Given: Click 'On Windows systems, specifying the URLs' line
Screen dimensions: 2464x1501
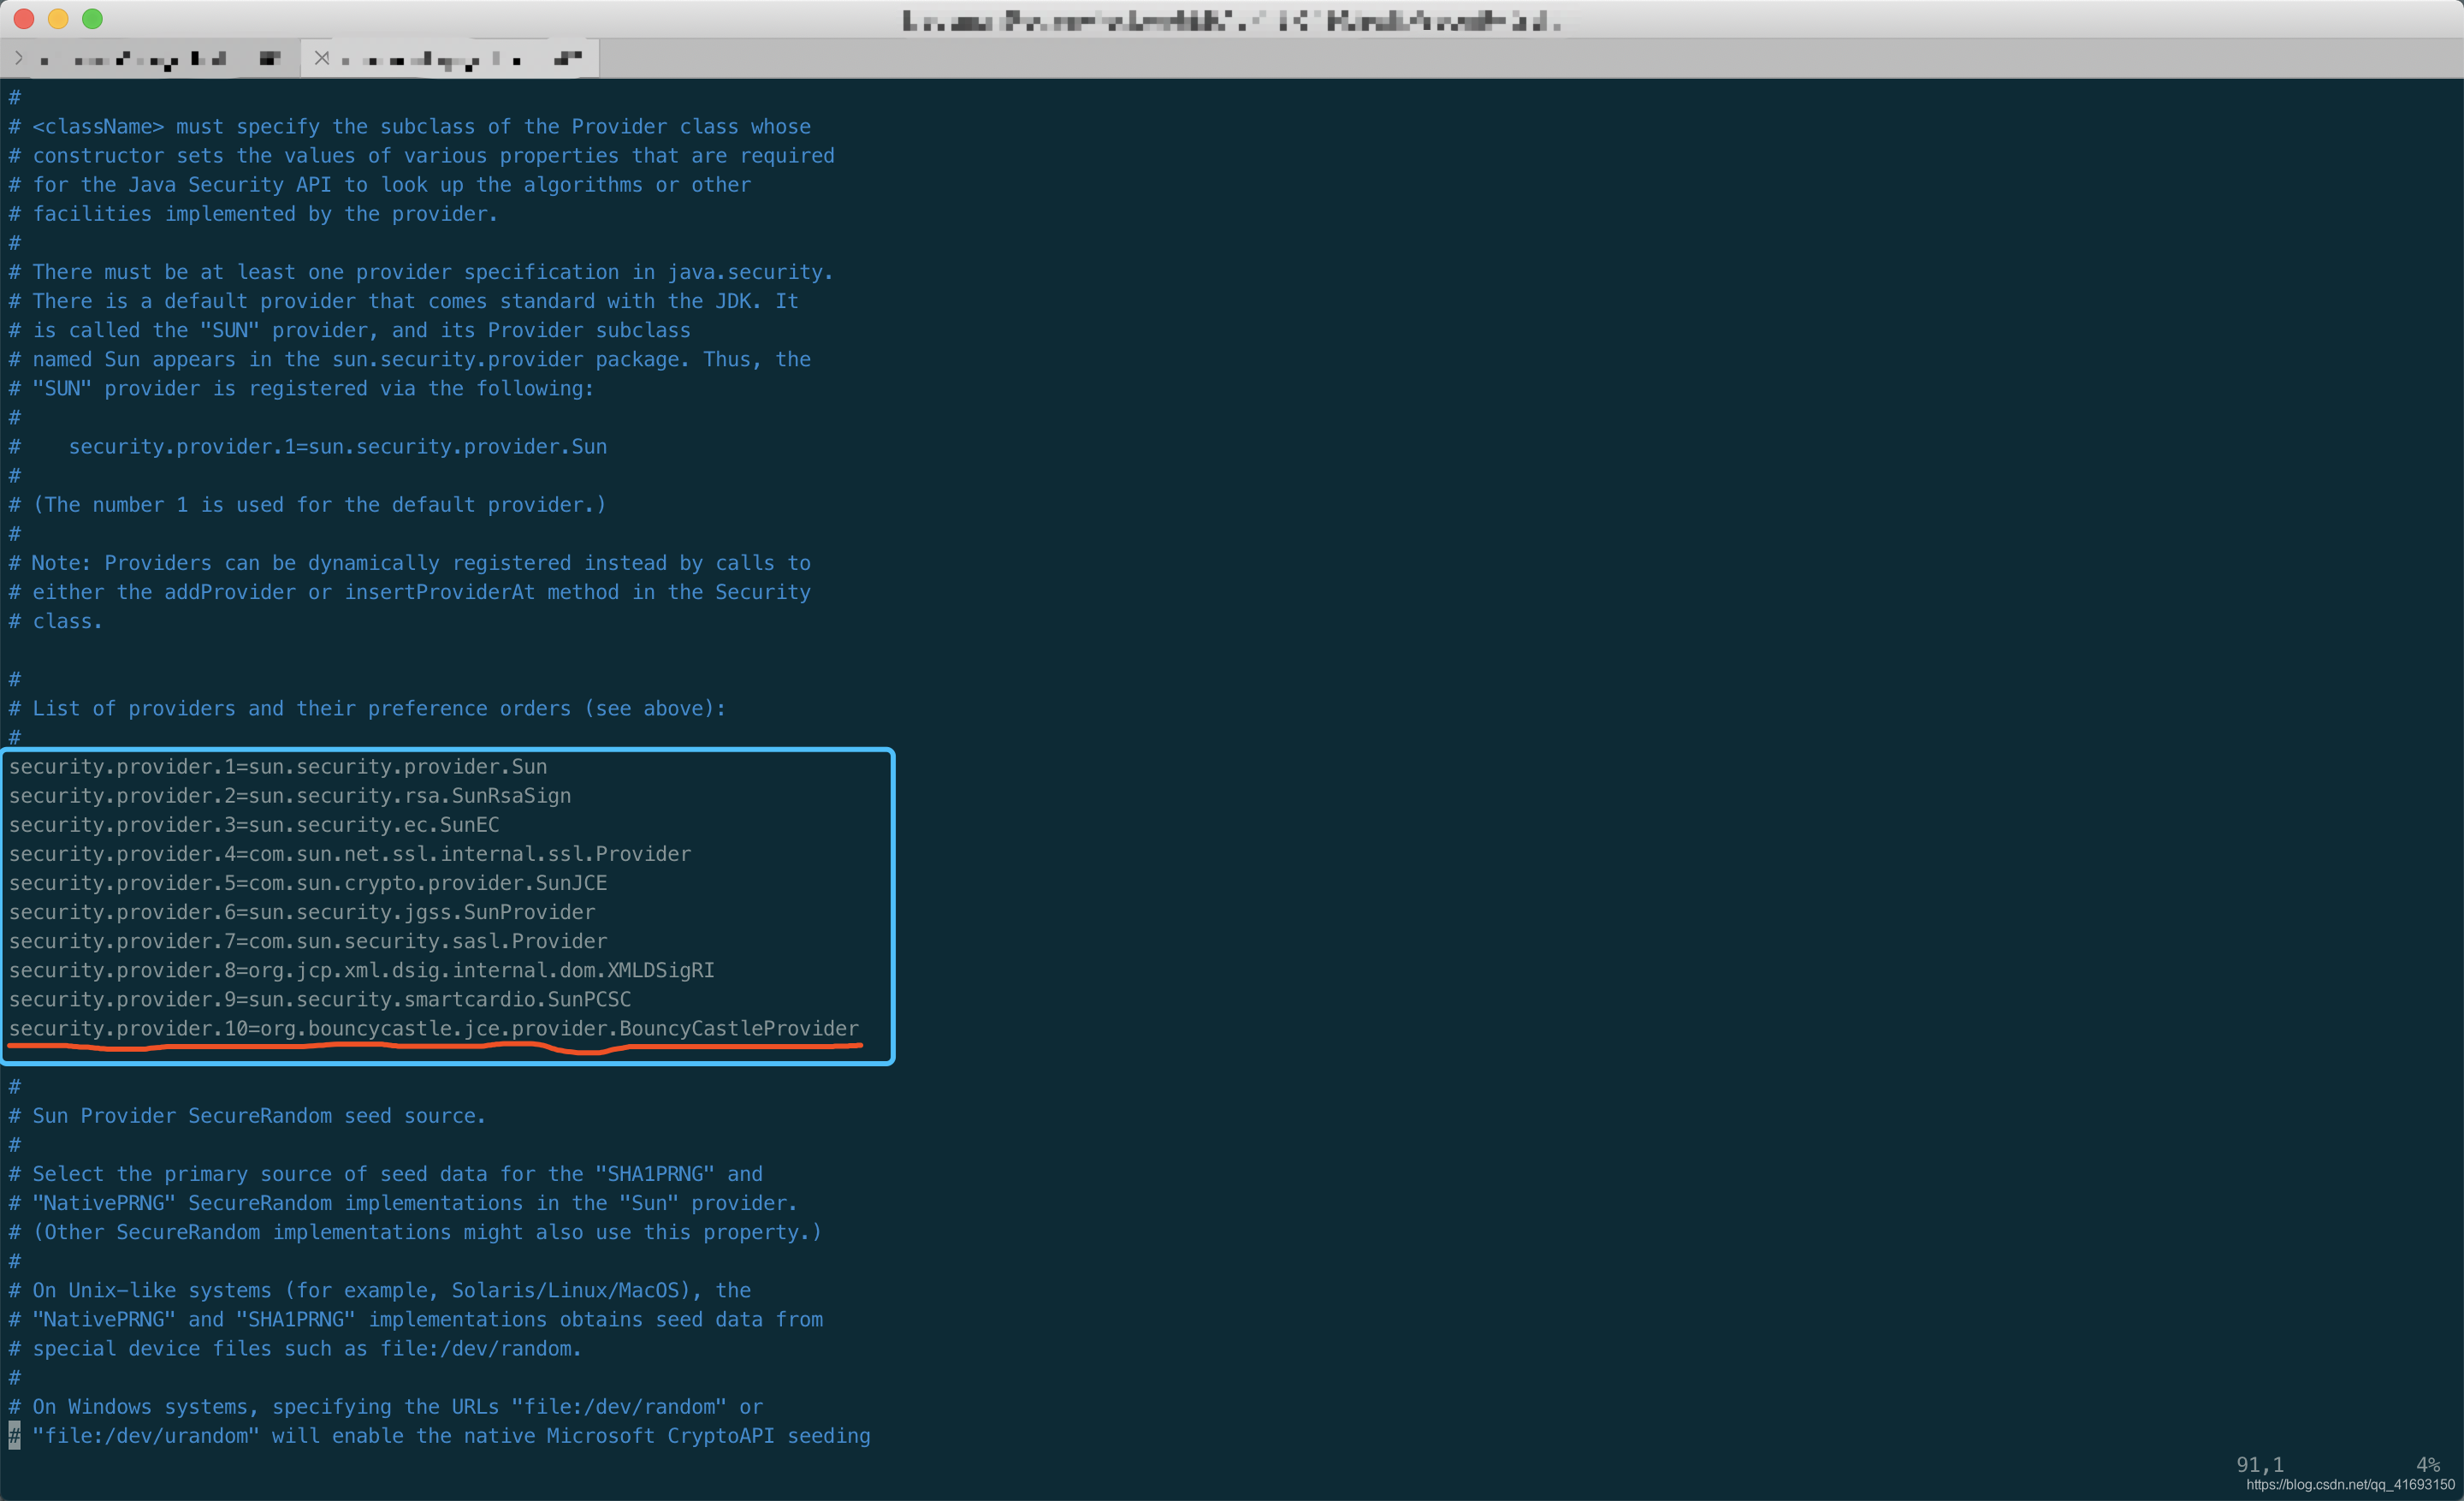Looking at the screenshot, I should (x=386, y=1407).
